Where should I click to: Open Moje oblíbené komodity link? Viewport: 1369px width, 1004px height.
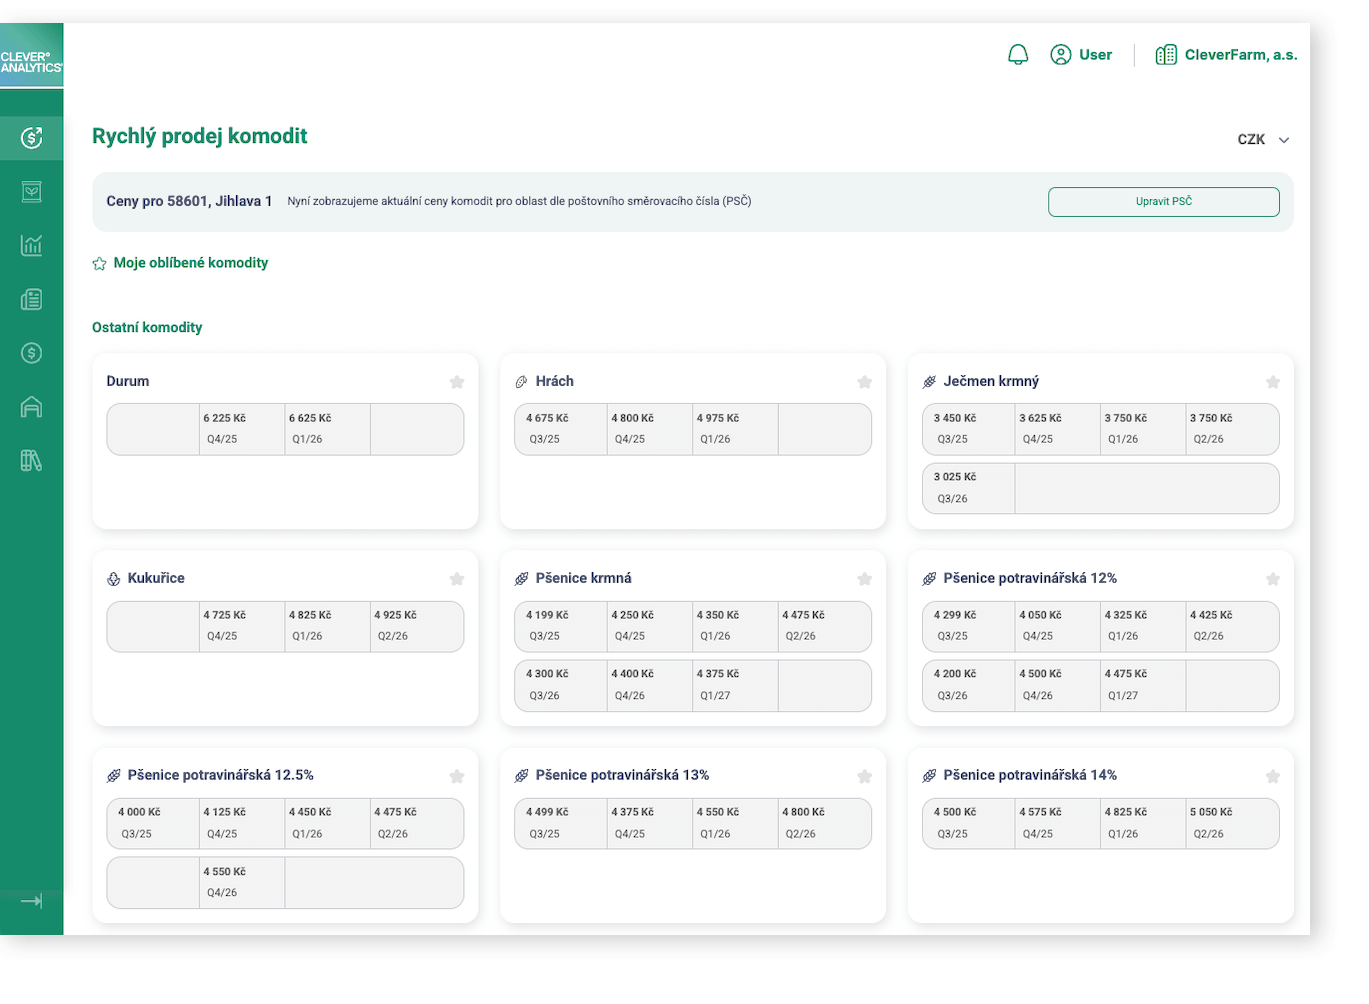[191, 263]
